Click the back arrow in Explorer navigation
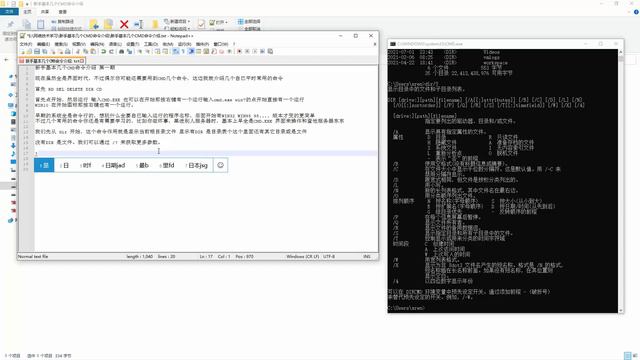Viewport: 640px width, 360px height. (x=6, y=60)
